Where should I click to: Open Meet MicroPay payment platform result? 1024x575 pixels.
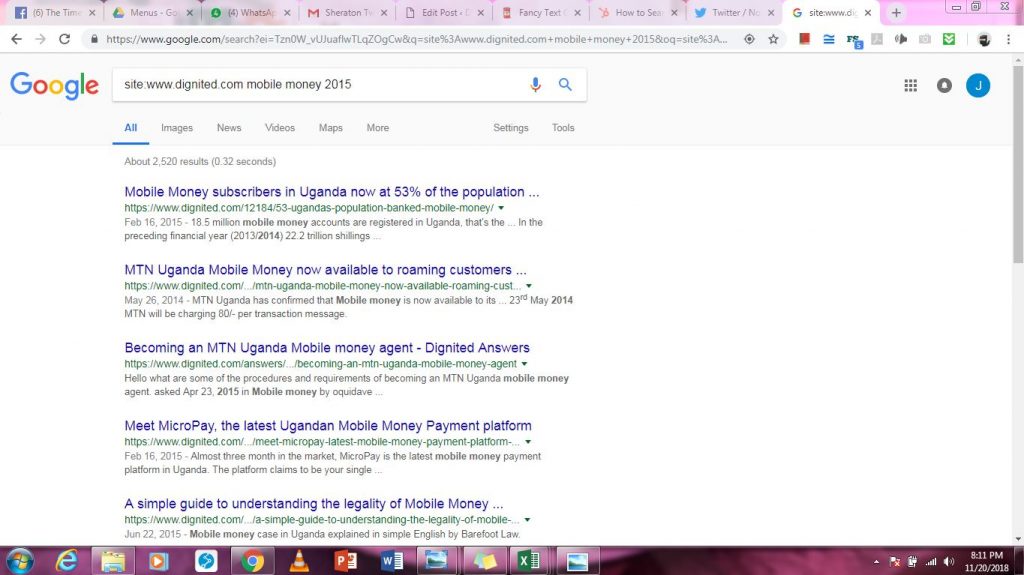[328, 426]
